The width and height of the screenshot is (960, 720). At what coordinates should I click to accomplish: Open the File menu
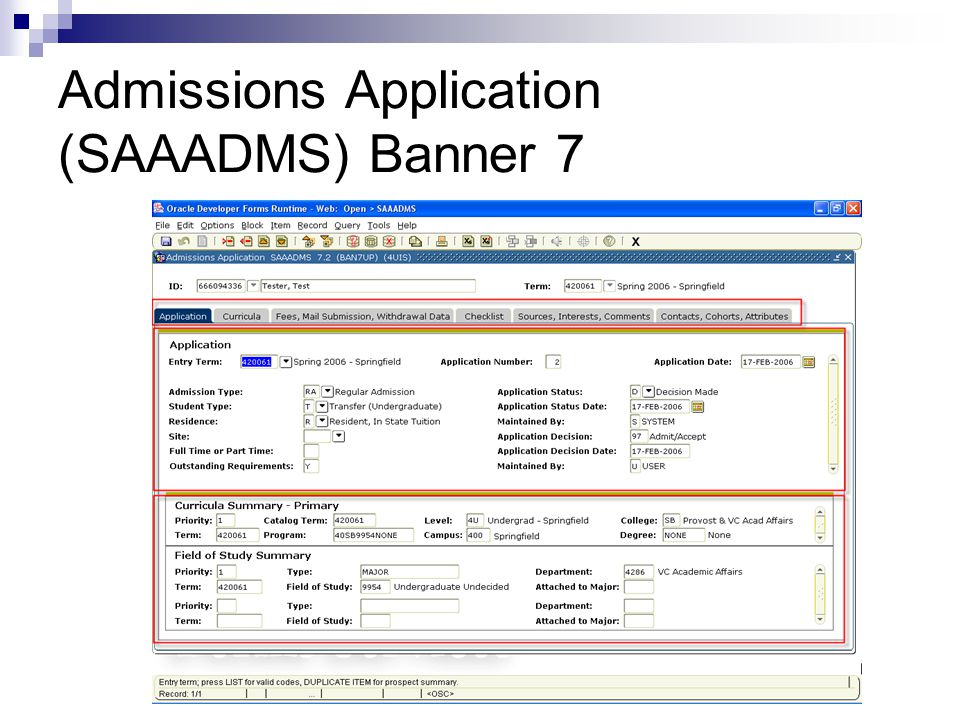click(162, 225)
